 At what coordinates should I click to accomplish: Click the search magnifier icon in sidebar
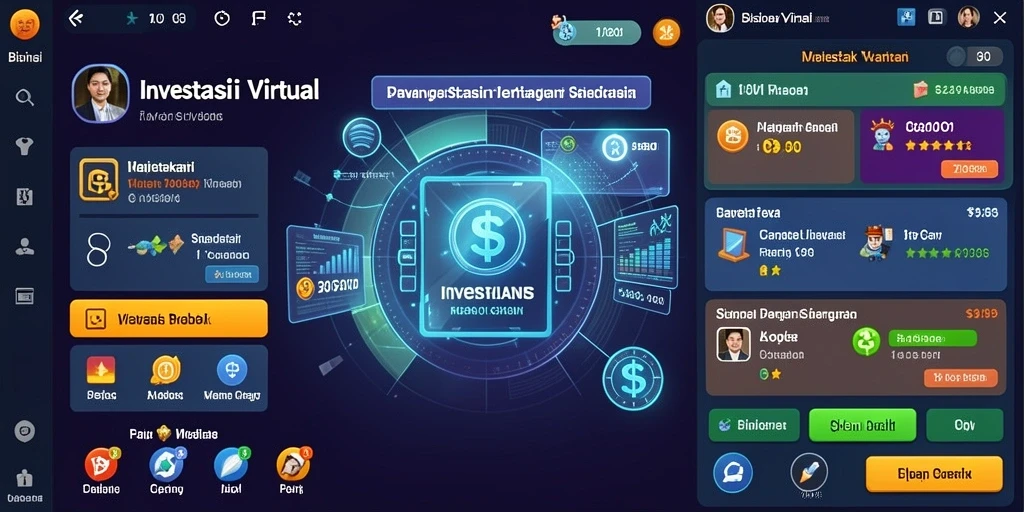[x=25, y=98]
